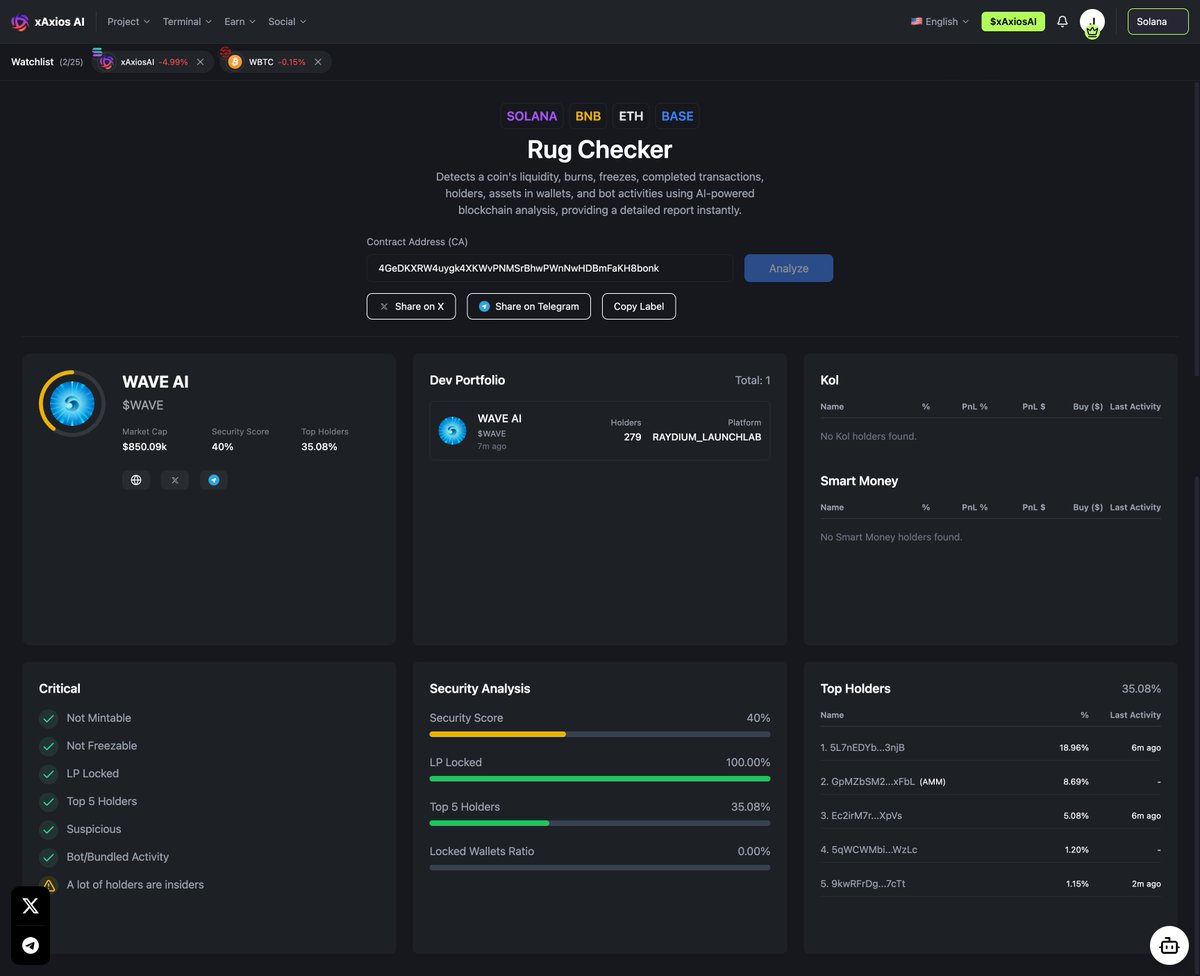Click 'A lot of holders are insiders' text
Image resolution: width=1200 pixels, height=976 pixels.
pos(135,885)
